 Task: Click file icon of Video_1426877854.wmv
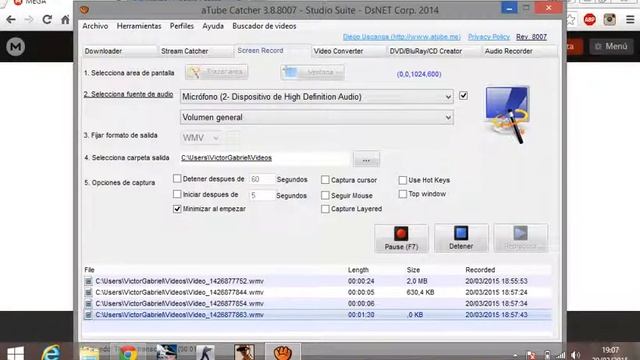click(x=88, y=304)
